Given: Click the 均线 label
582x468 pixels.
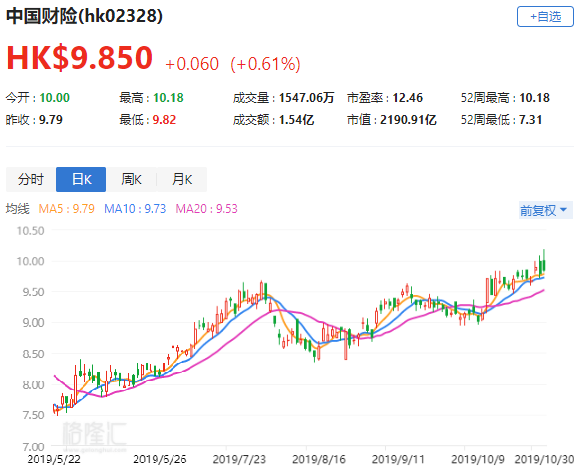Looking at the screenshot, I should [x=17, y=209].
